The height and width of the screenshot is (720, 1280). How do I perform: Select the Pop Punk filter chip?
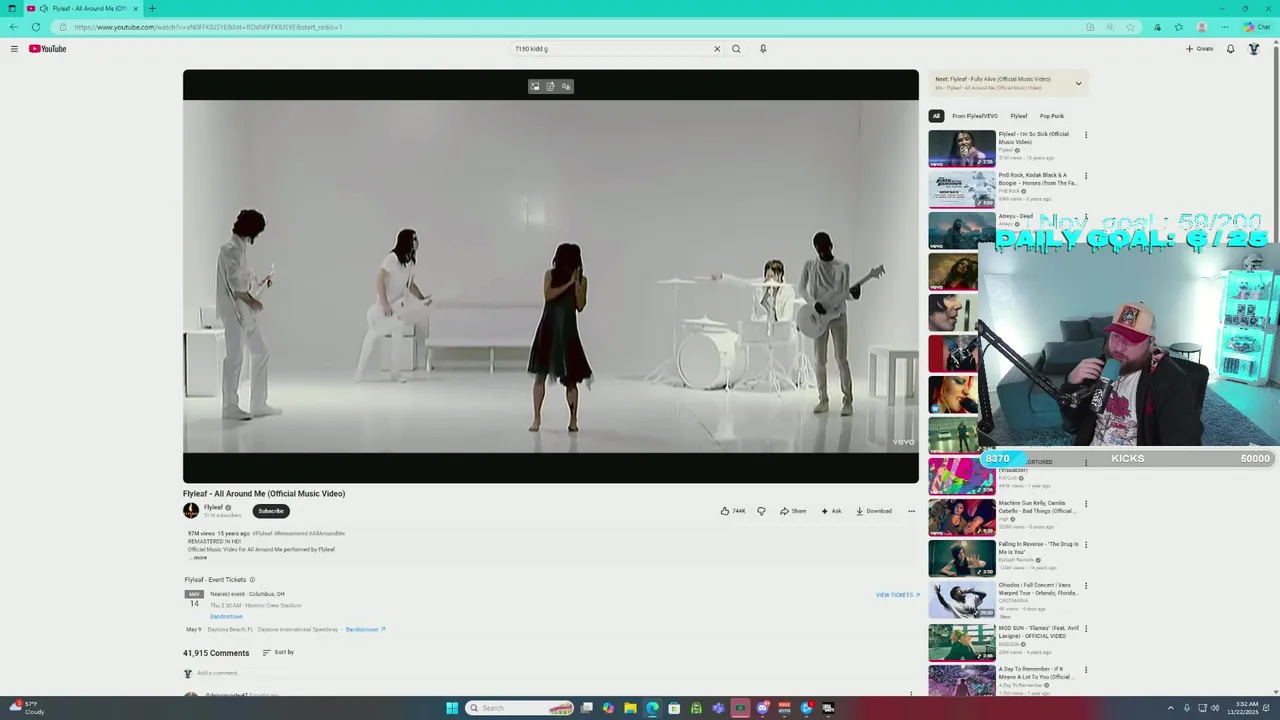click(1052, 116)
